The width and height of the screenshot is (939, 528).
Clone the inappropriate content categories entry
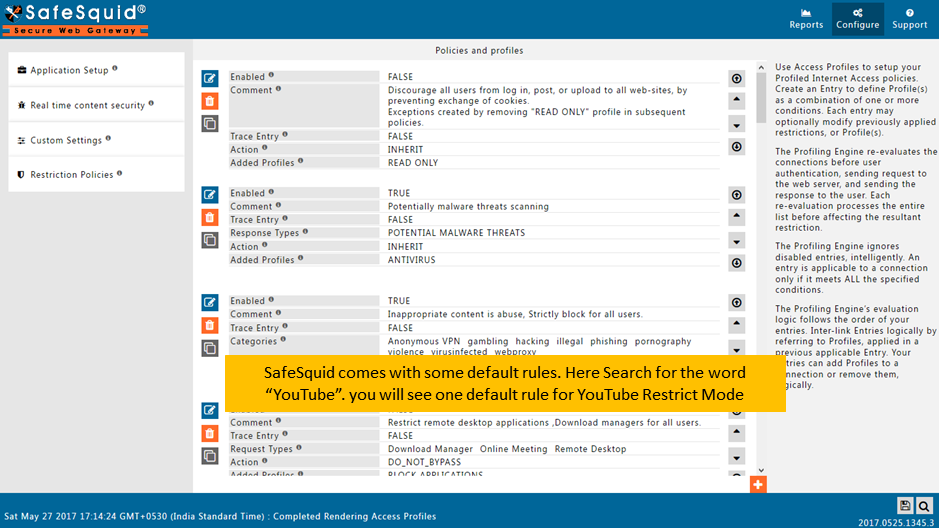point(210,348)
